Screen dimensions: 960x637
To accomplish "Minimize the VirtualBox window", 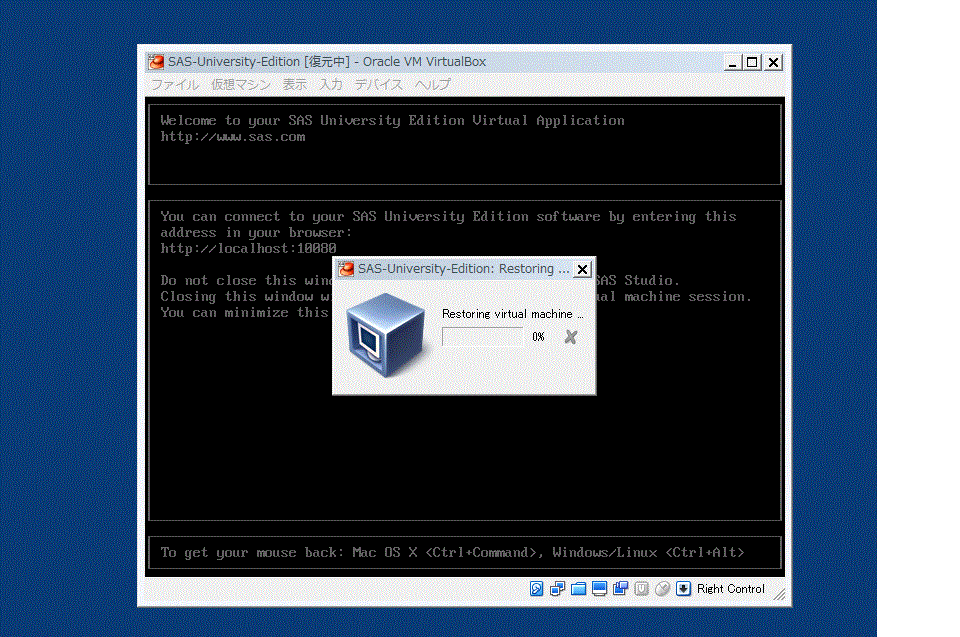I will (732, 62).
